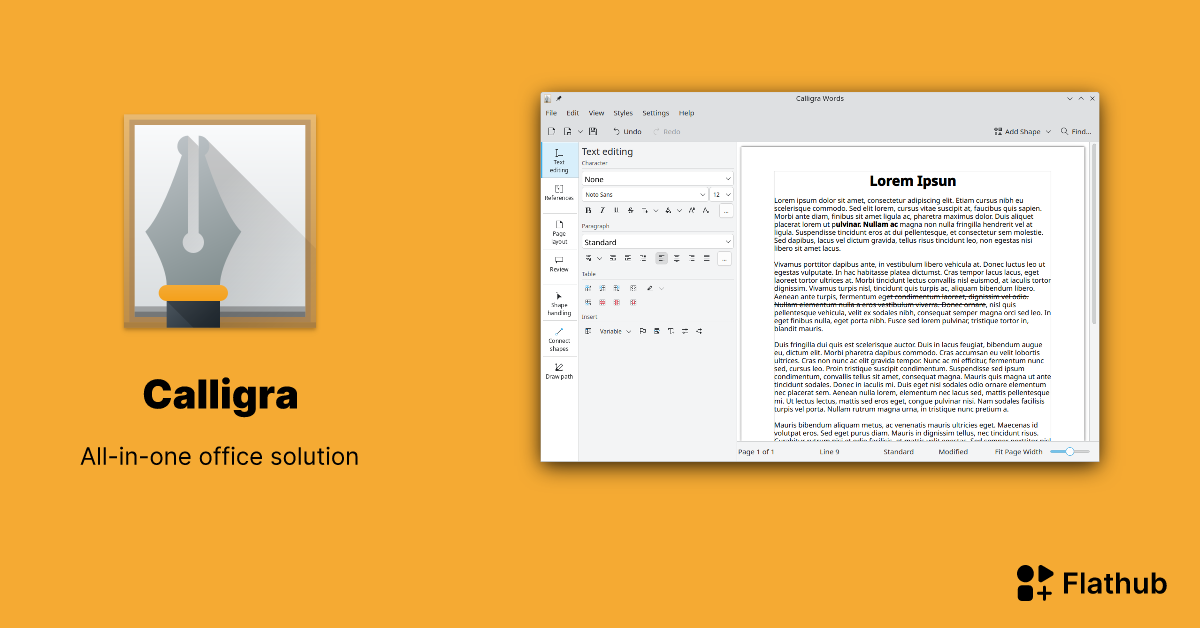Open the Styles menu
Viewport: 1200px width, 628px height.
click(x=623, y=113)
